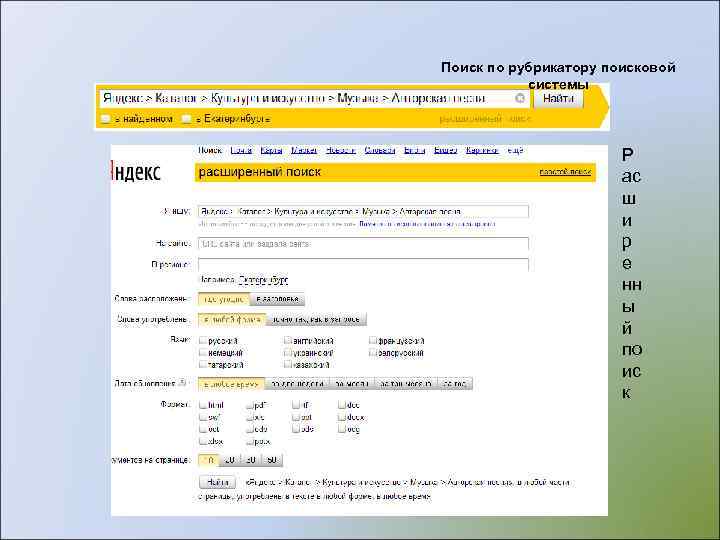Set 30 documents per page
This screenshot has height=540, width=720.
coord(251,460)
